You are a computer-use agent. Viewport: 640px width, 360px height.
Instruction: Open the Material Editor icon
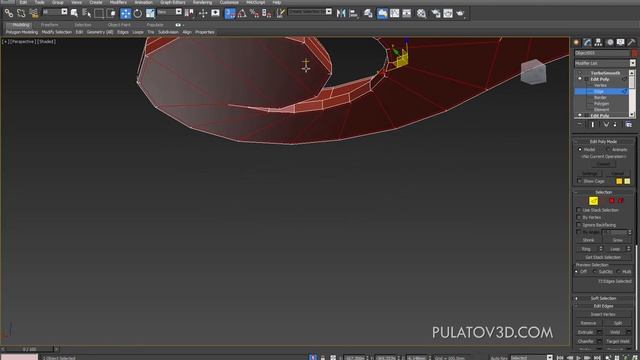coord(421,13)
